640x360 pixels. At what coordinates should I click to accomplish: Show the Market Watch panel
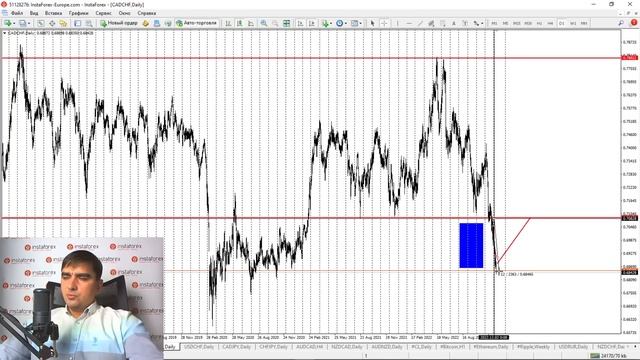click(41, 23)
